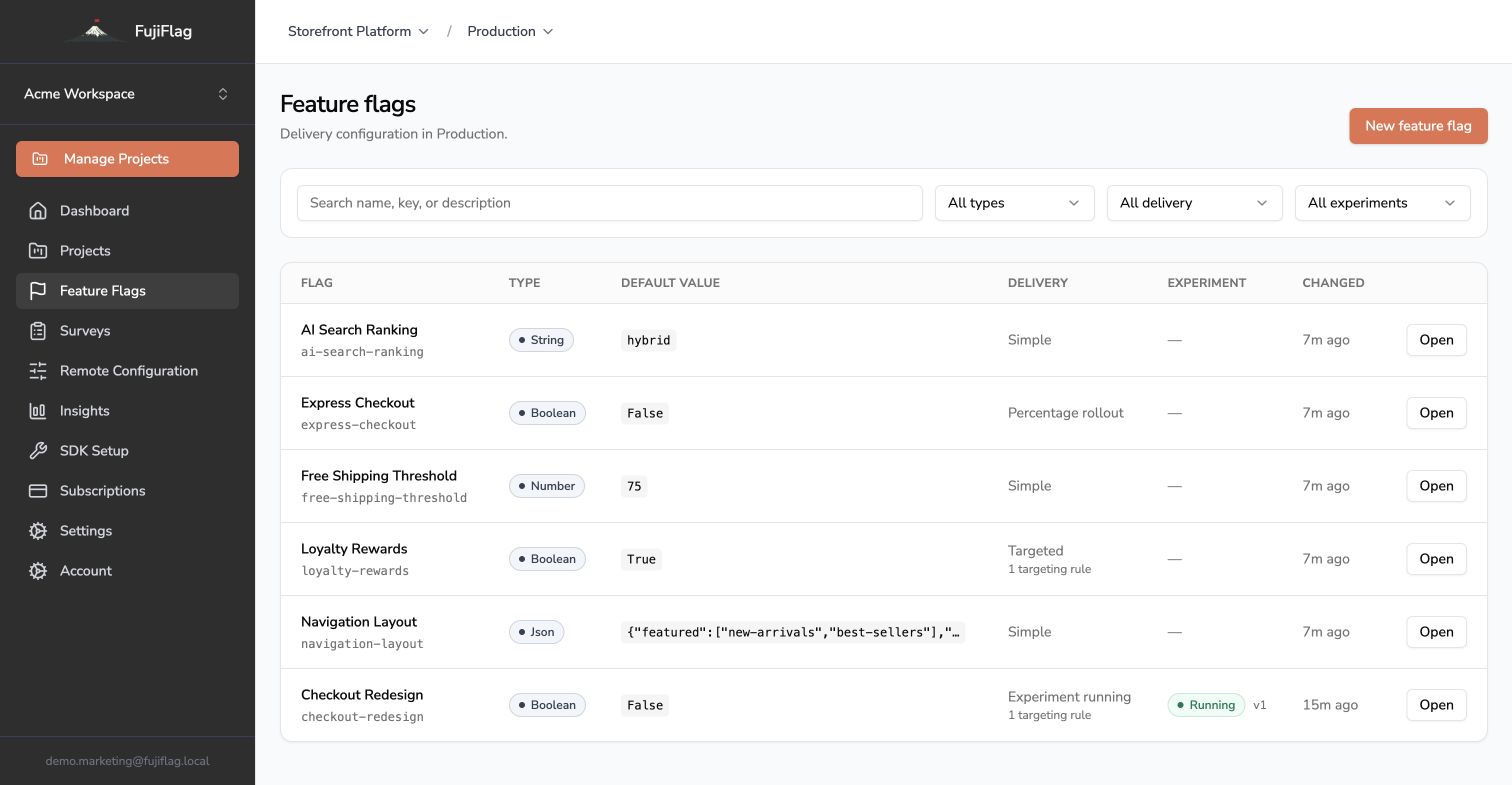This screenshot has width=1512, height=785.
Task: Click the Account gear icon
Action: tap(38, 571)
